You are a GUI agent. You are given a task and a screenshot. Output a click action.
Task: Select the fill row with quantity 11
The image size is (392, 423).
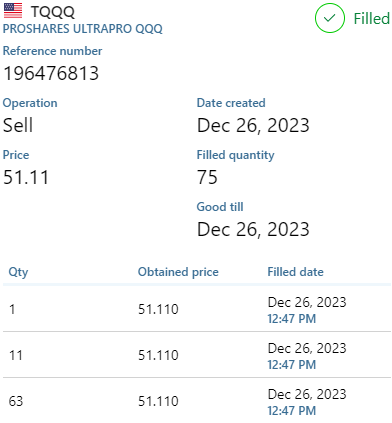click(x=197, y=355)
